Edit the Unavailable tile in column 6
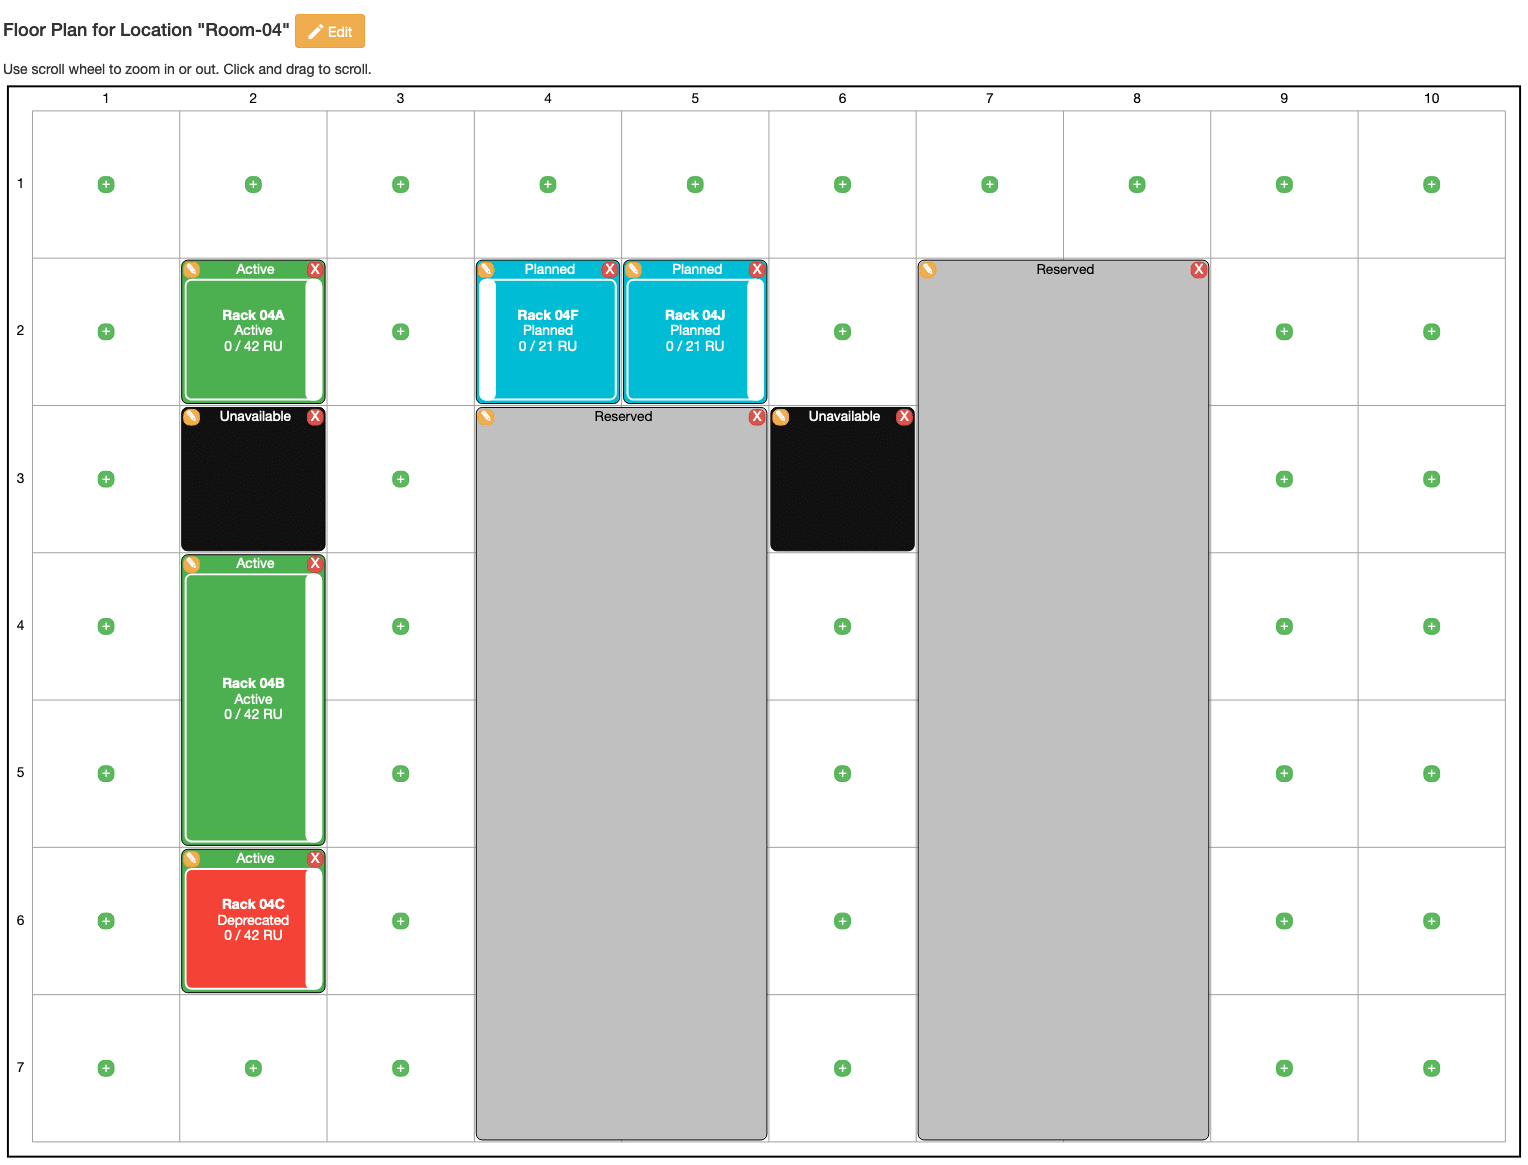 [x=781, y=417]
